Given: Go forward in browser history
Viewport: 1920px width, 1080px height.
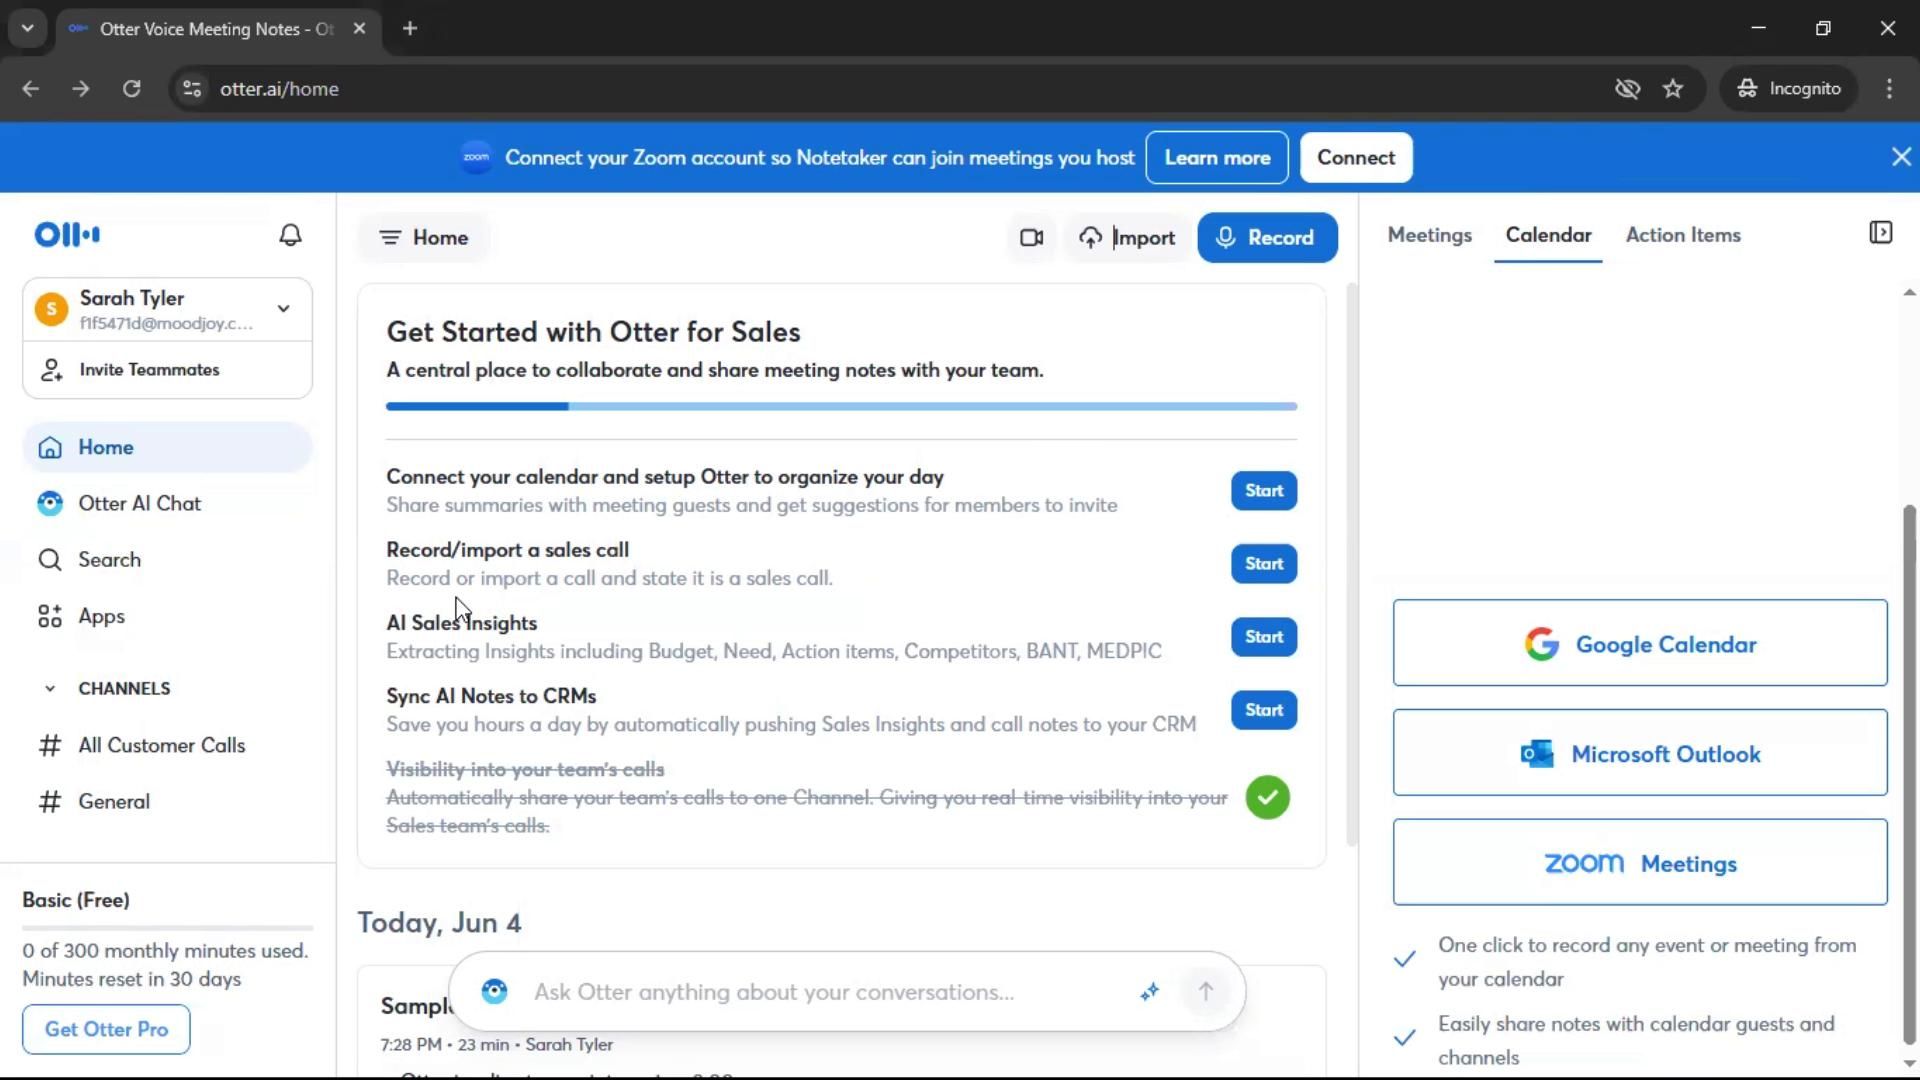Looking at the screenshot, I should pos(81,89).
